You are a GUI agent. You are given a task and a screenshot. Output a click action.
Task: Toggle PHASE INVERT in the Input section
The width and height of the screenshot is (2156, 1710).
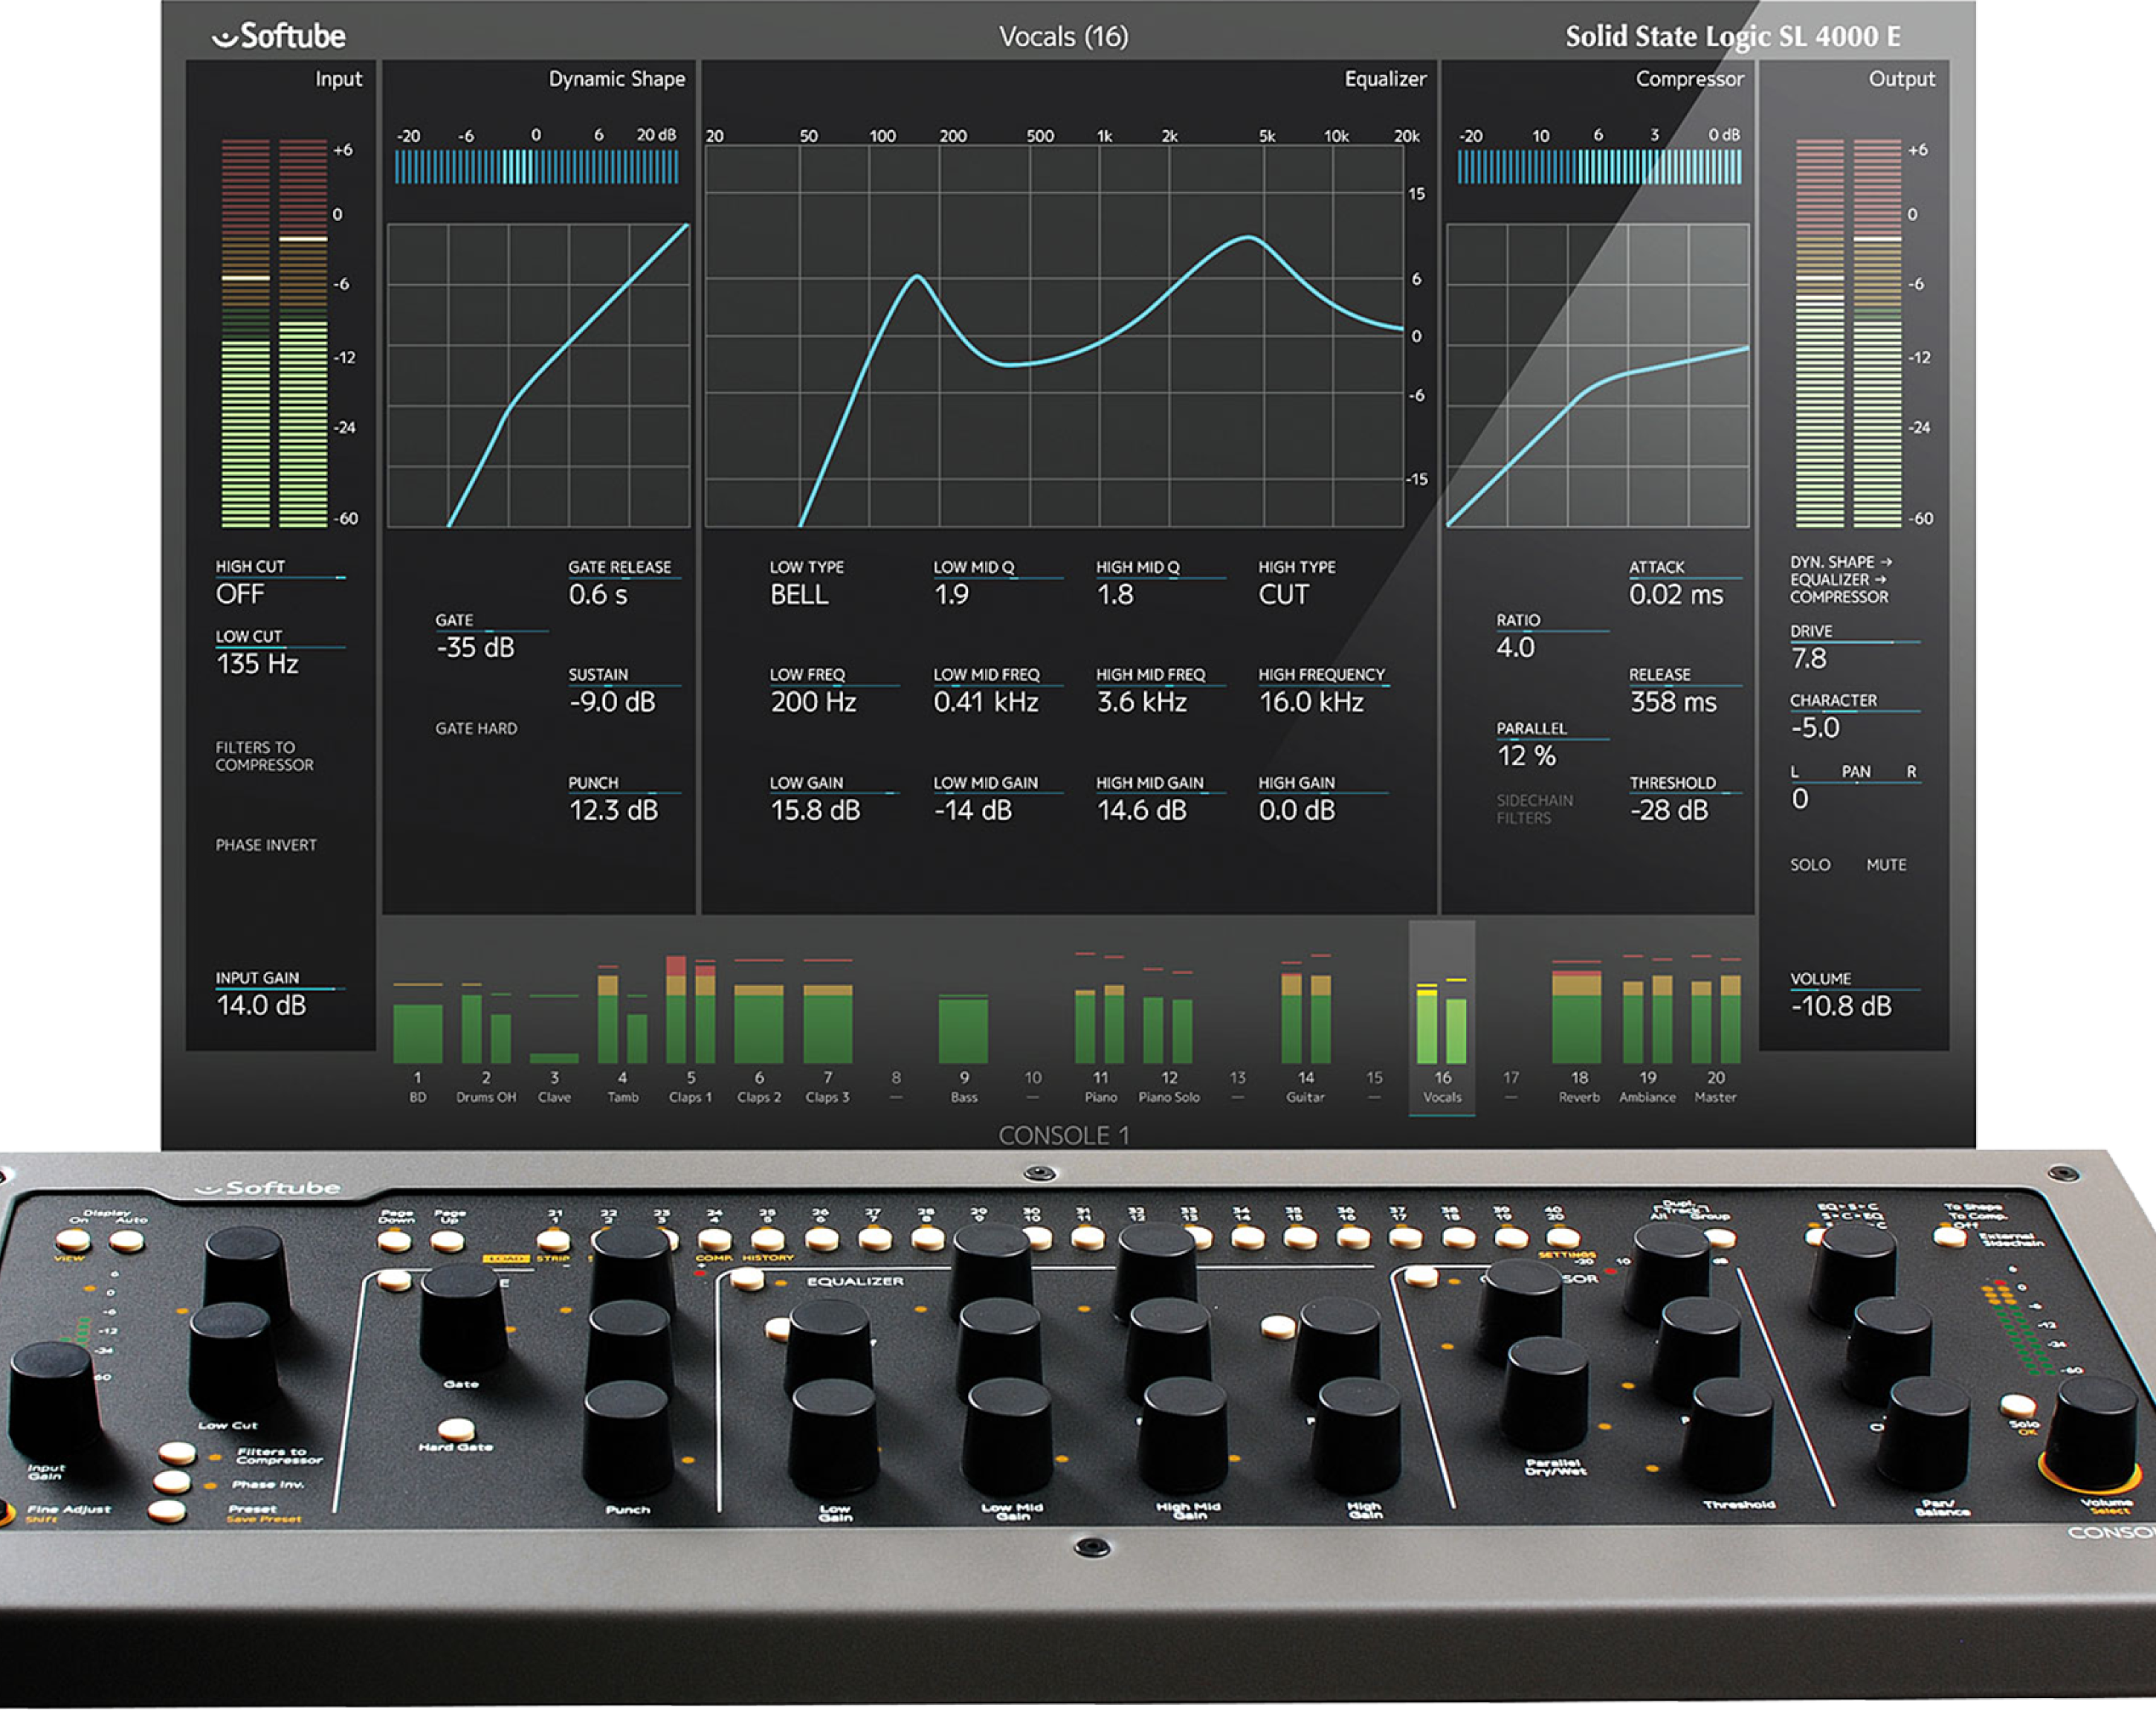pos(266,845)
